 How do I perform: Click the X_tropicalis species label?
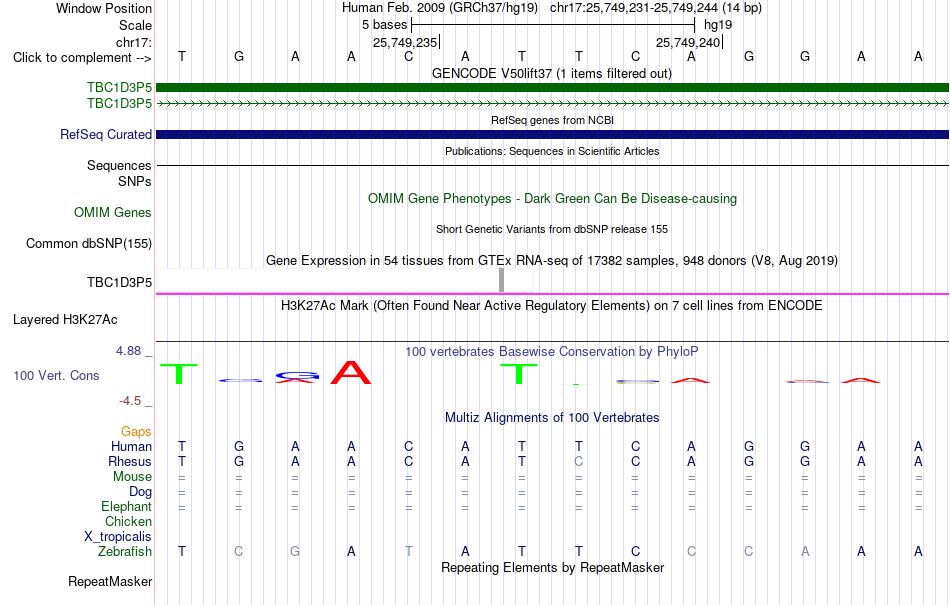pyautogui.click(x=118, y=537)
